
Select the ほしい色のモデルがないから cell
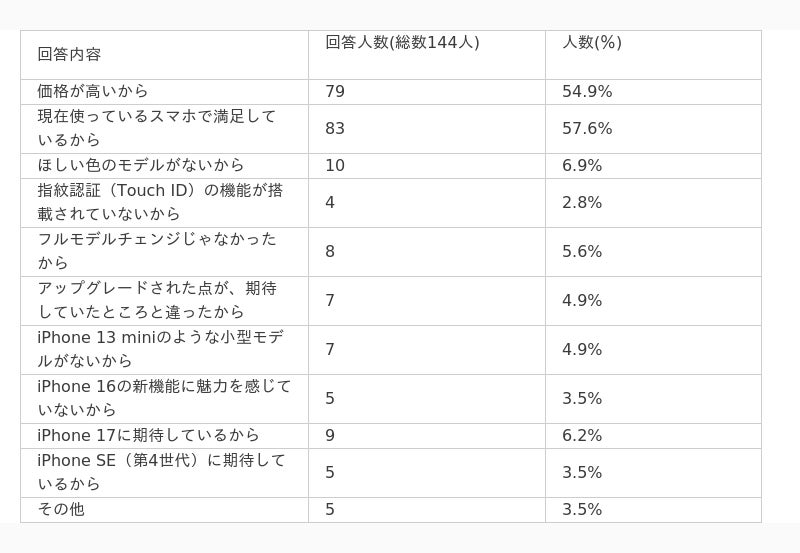(141, 165)
